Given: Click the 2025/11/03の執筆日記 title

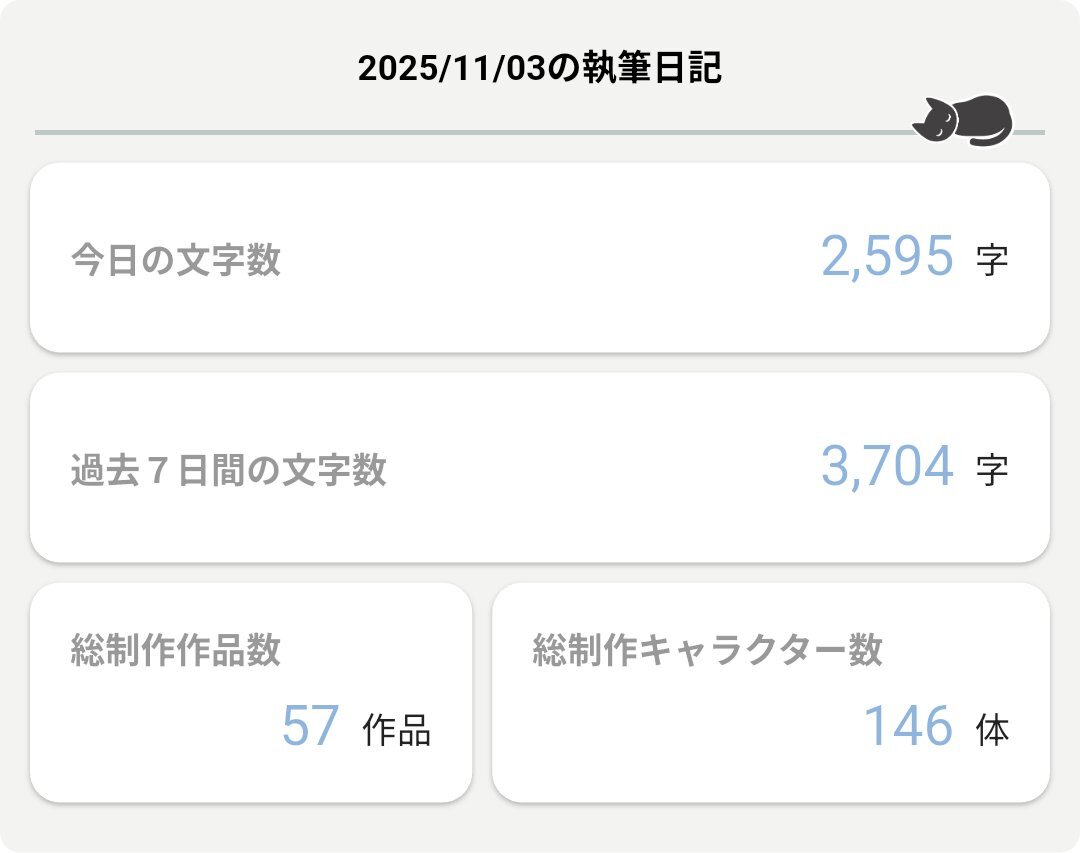Looking at the screenshot, I should pos(540,69).
